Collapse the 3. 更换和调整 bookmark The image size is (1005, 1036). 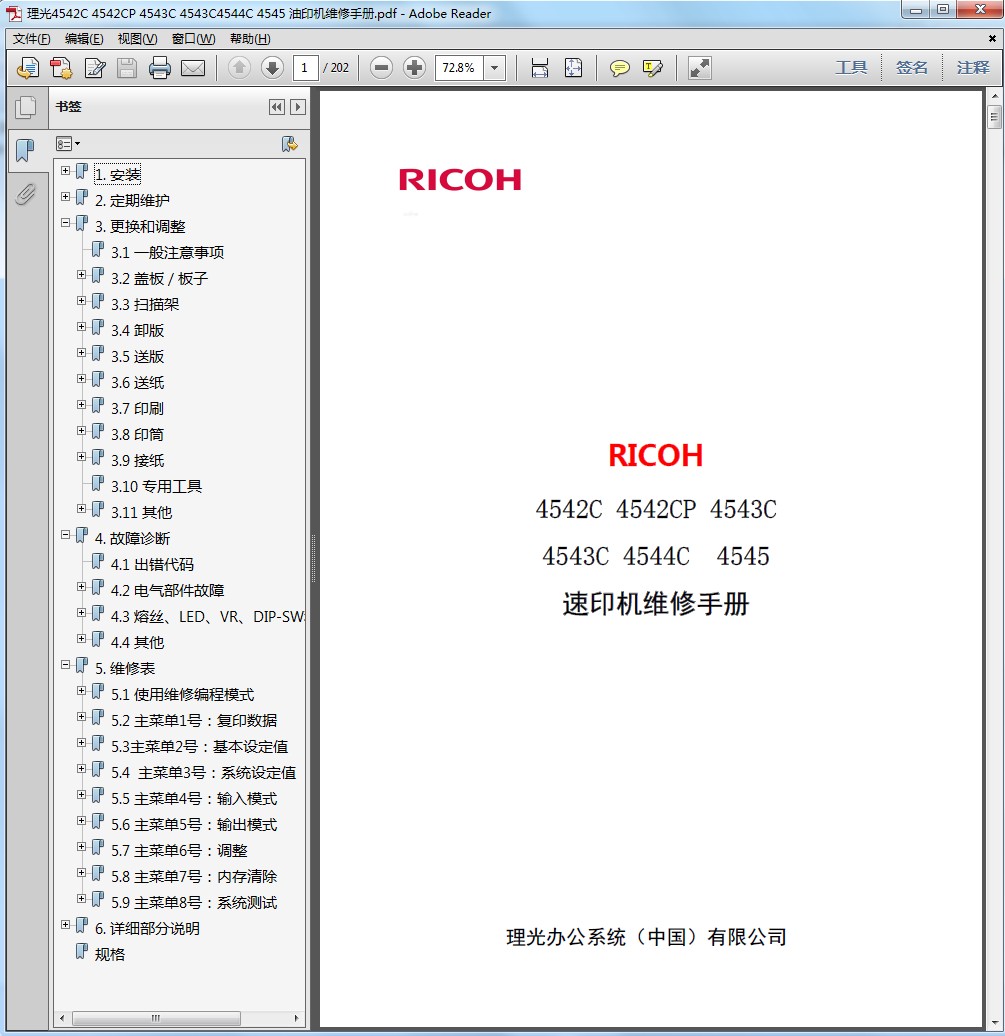pyautogui.click(x=66, y=223)
